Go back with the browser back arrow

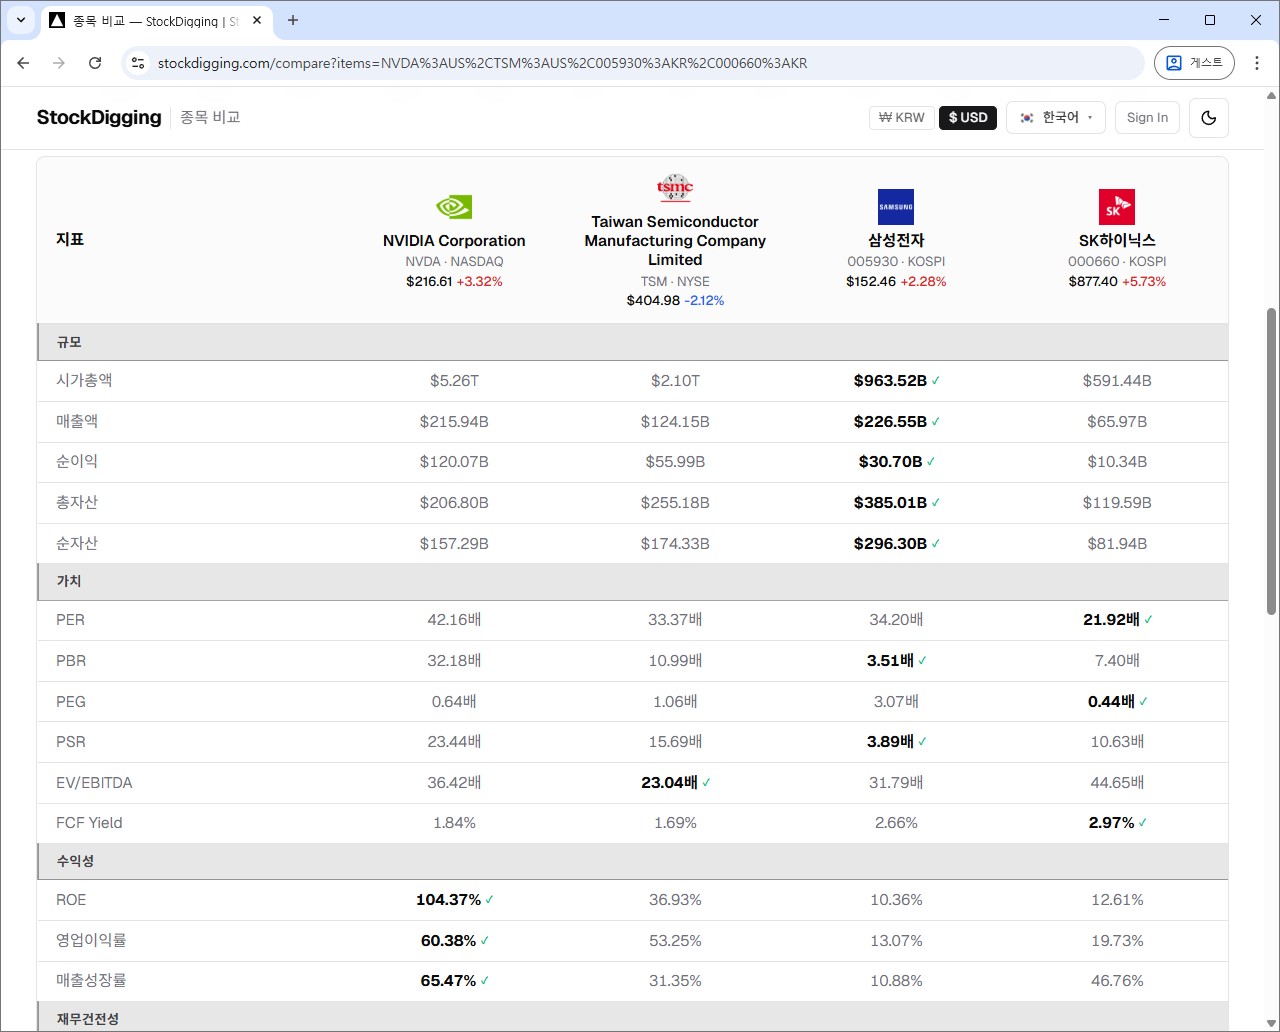coord(23,63)
